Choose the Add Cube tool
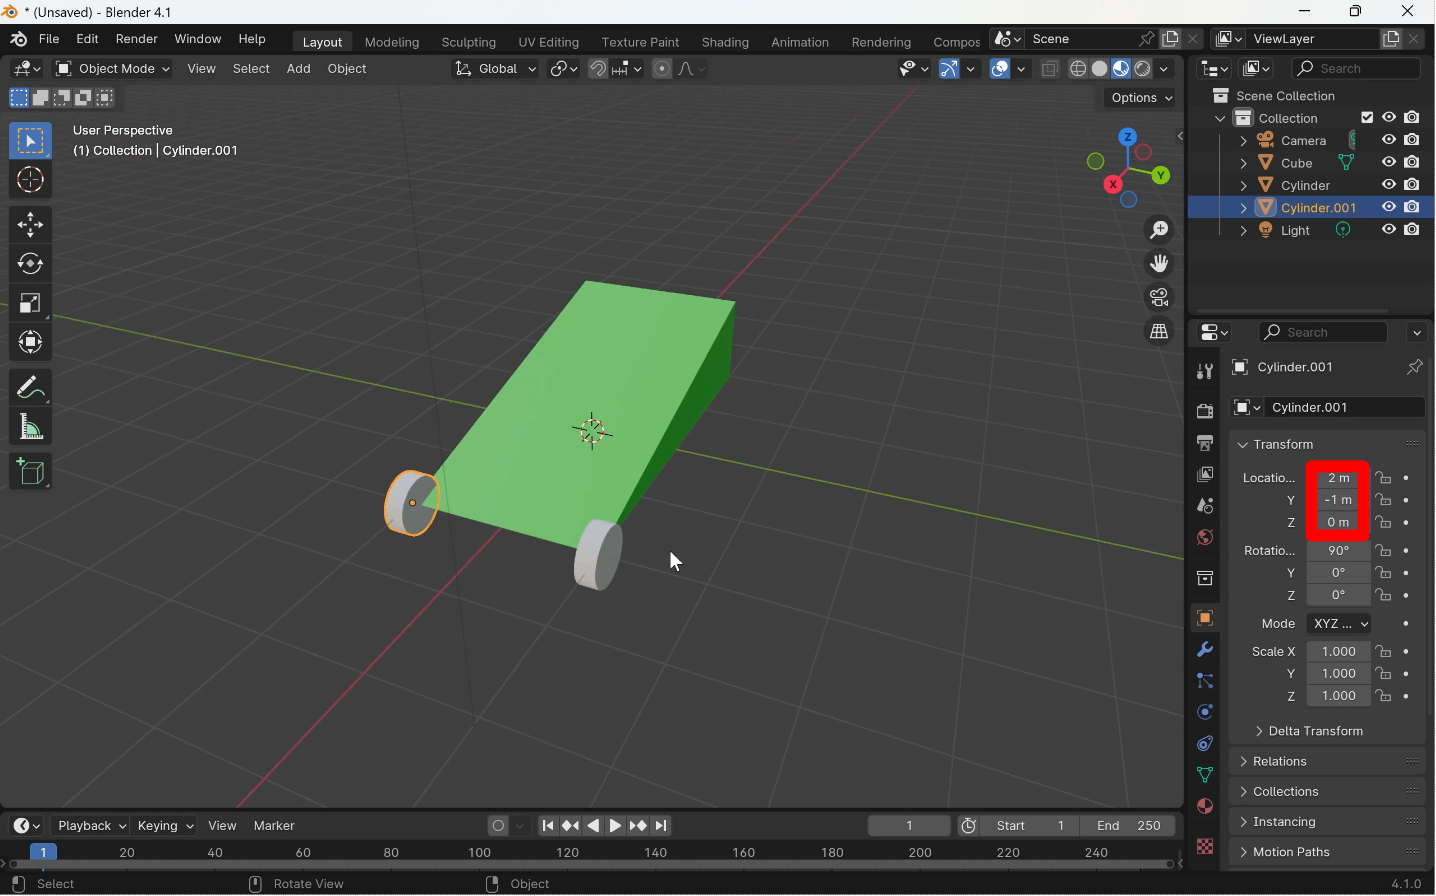 [30, 472]
